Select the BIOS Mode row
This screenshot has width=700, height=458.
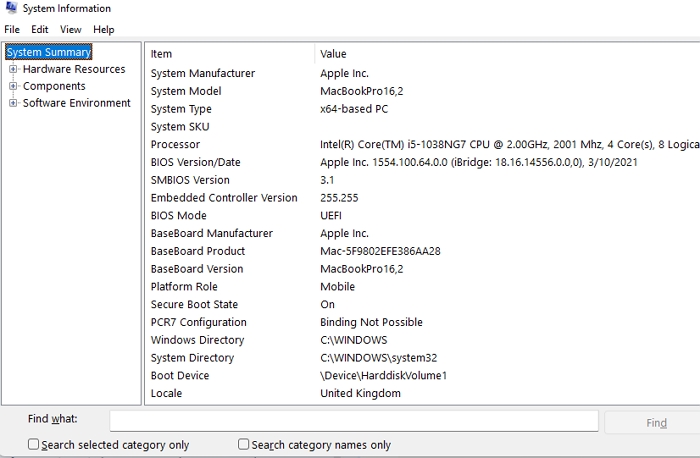coord(423,216)
